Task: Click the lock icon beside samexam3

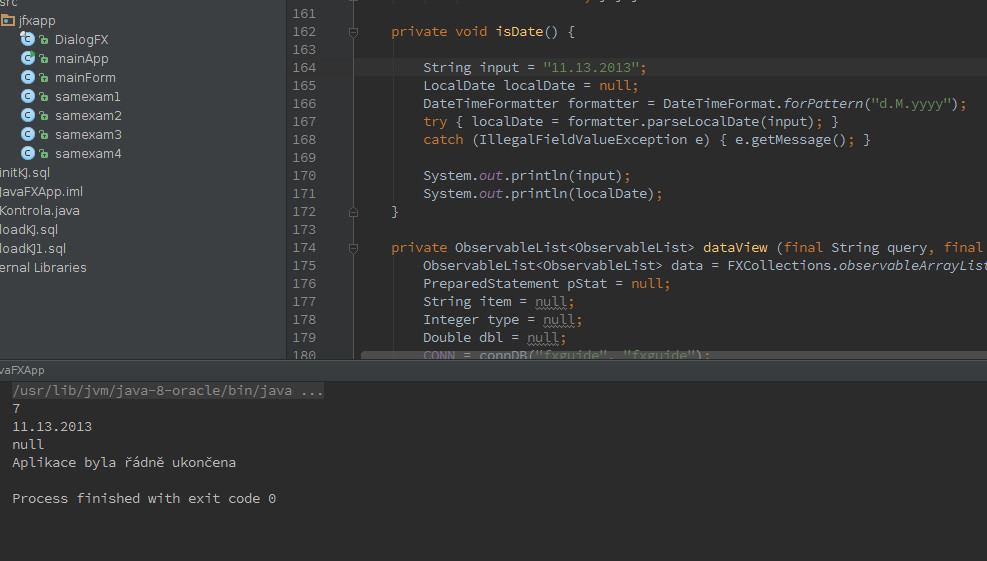Action: (x=43, y=135)
